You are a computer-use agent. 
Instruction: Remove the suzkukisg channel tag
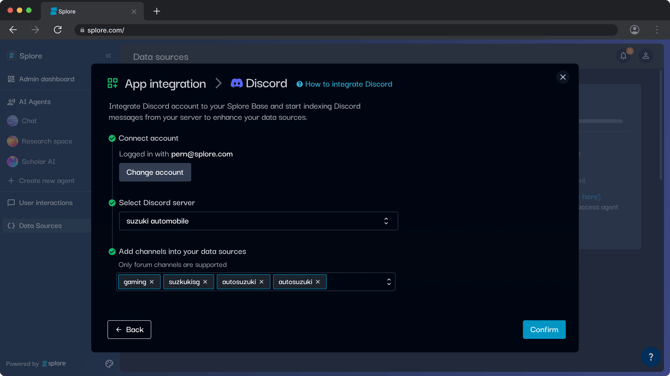pos(205,282)
